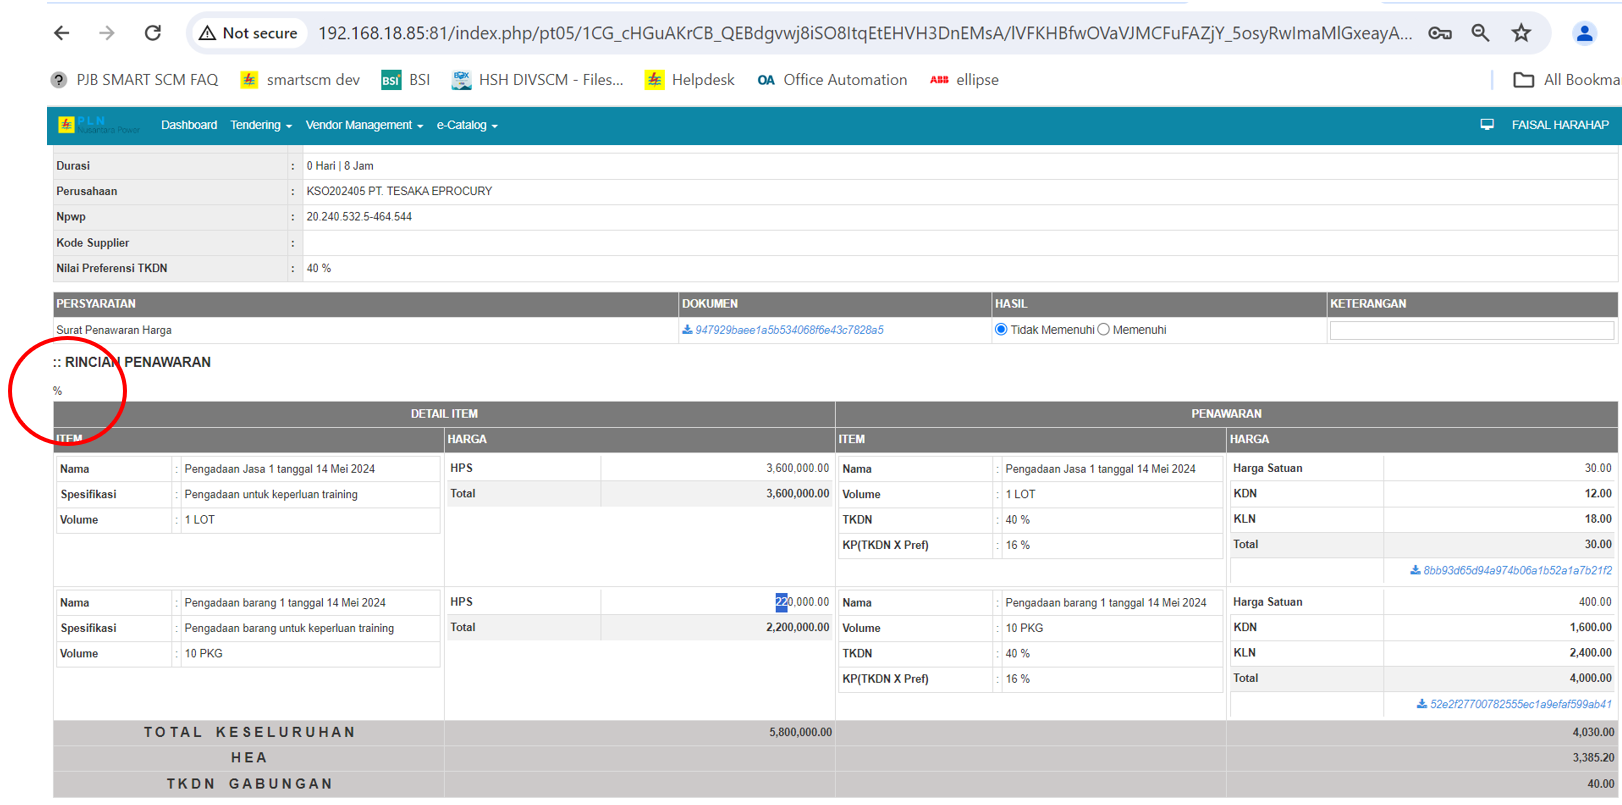Open the All Bookmarks folder
Image resolution: width=1622 pixels, height=805 pixels.
(x=1566, y=80)
